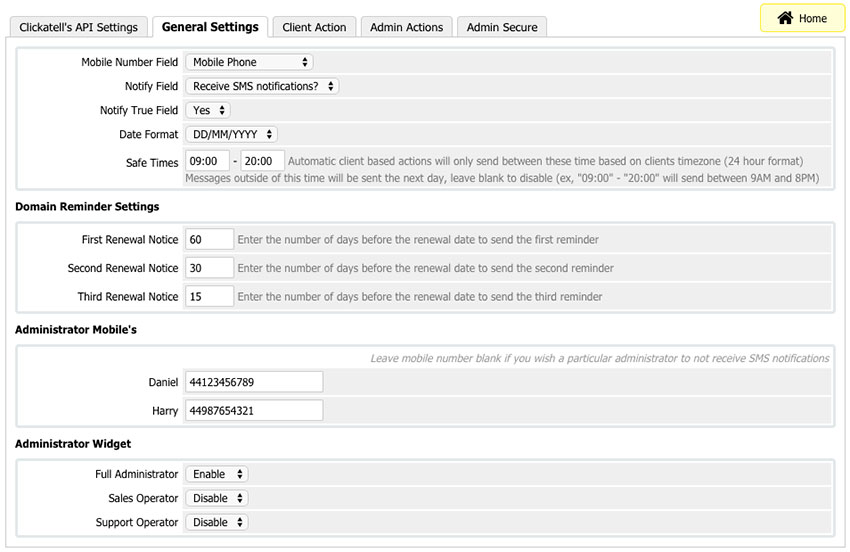Open the Clickatell's API Settings tab
Image resolution: width=850 pixels, height=552 pixels.
click(78, 27)
